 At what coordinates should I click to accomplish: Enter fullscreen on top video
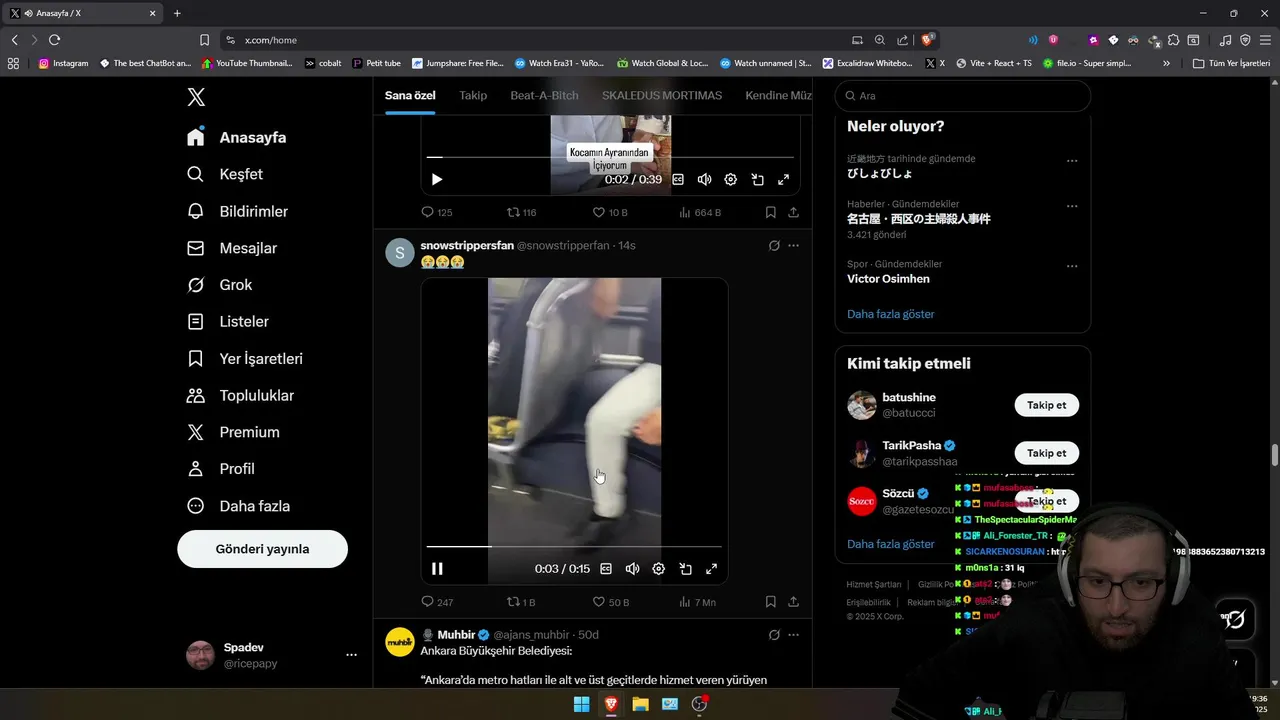click(784, 179)
